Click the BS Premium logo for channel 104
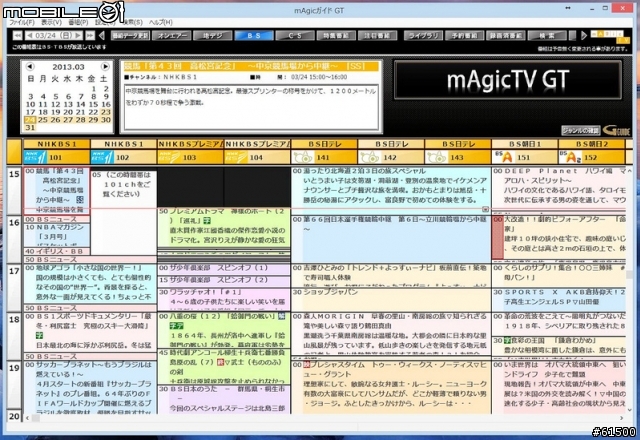Viewport: 640px width, 440px height. (236, 157)
